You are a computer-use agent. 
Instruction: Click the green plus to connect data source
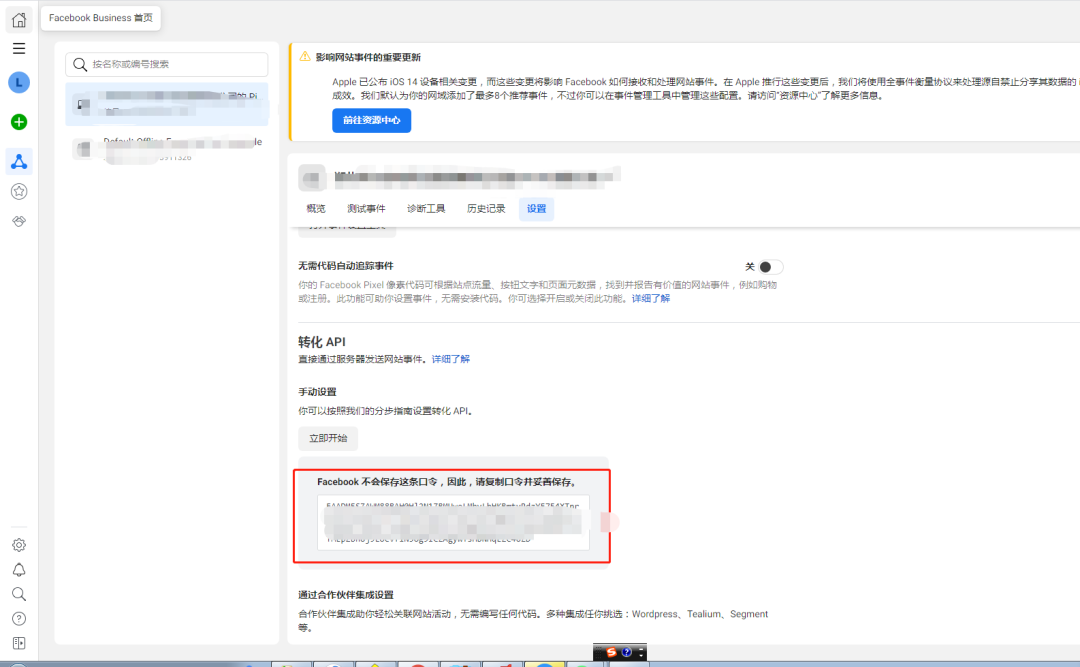[19, 122]
